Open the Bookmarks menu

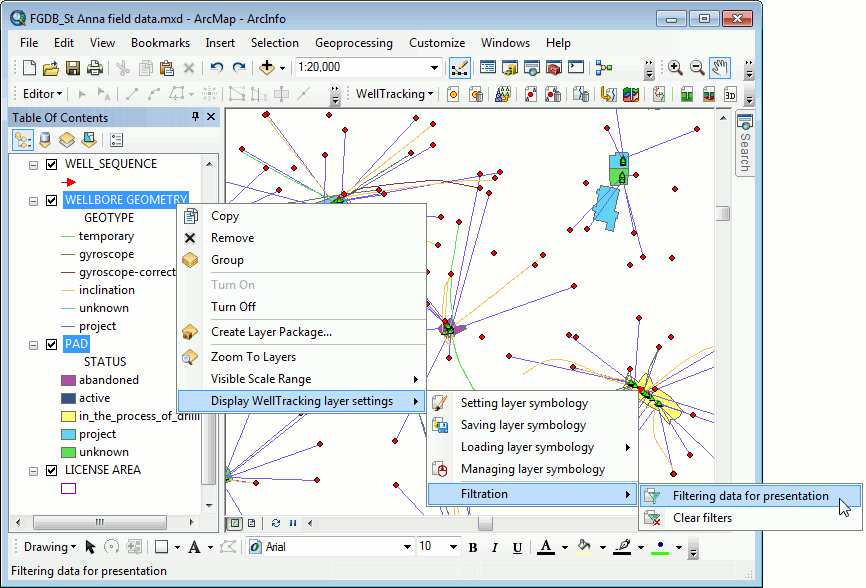point(160,43)
